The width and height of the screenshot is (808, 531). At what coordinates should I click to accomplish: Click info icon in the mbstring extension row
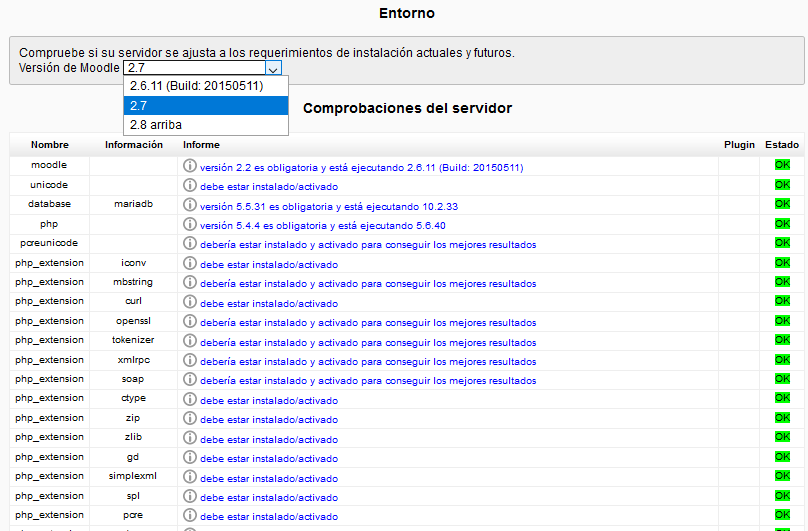pyautogui.click(x=190, y=283)
